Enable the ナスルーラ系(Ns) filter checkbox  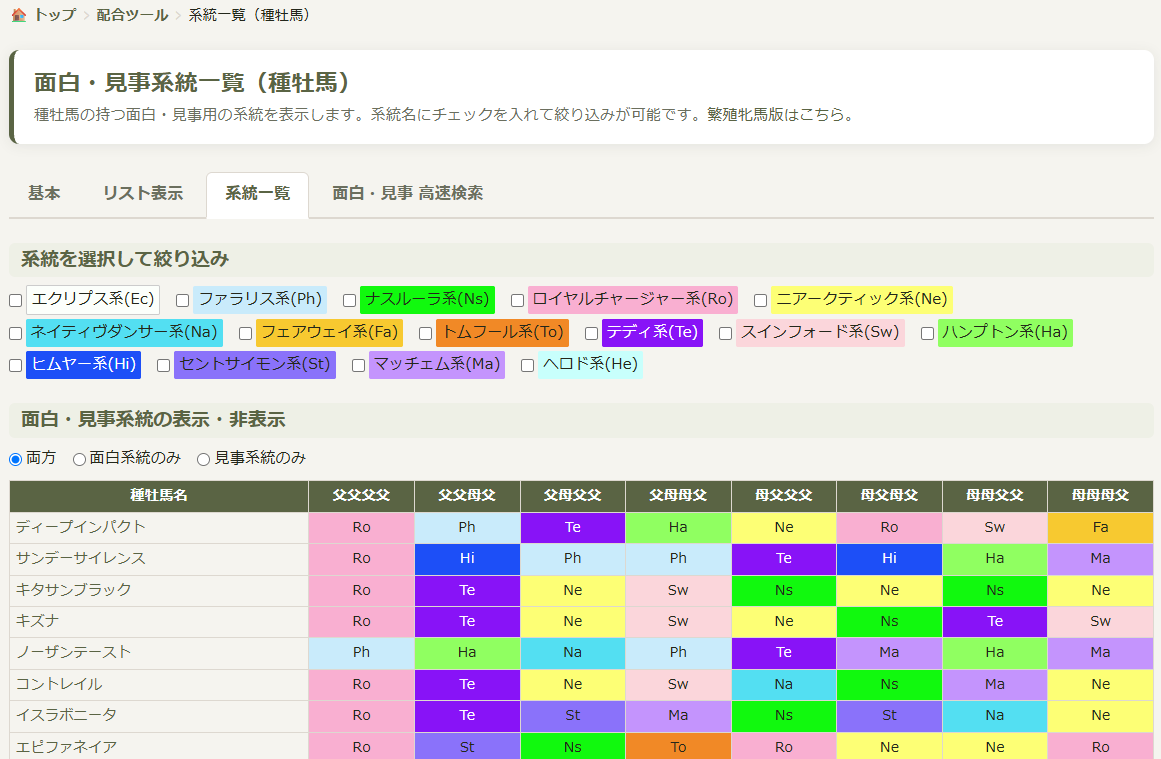click(x=350, y=300)
